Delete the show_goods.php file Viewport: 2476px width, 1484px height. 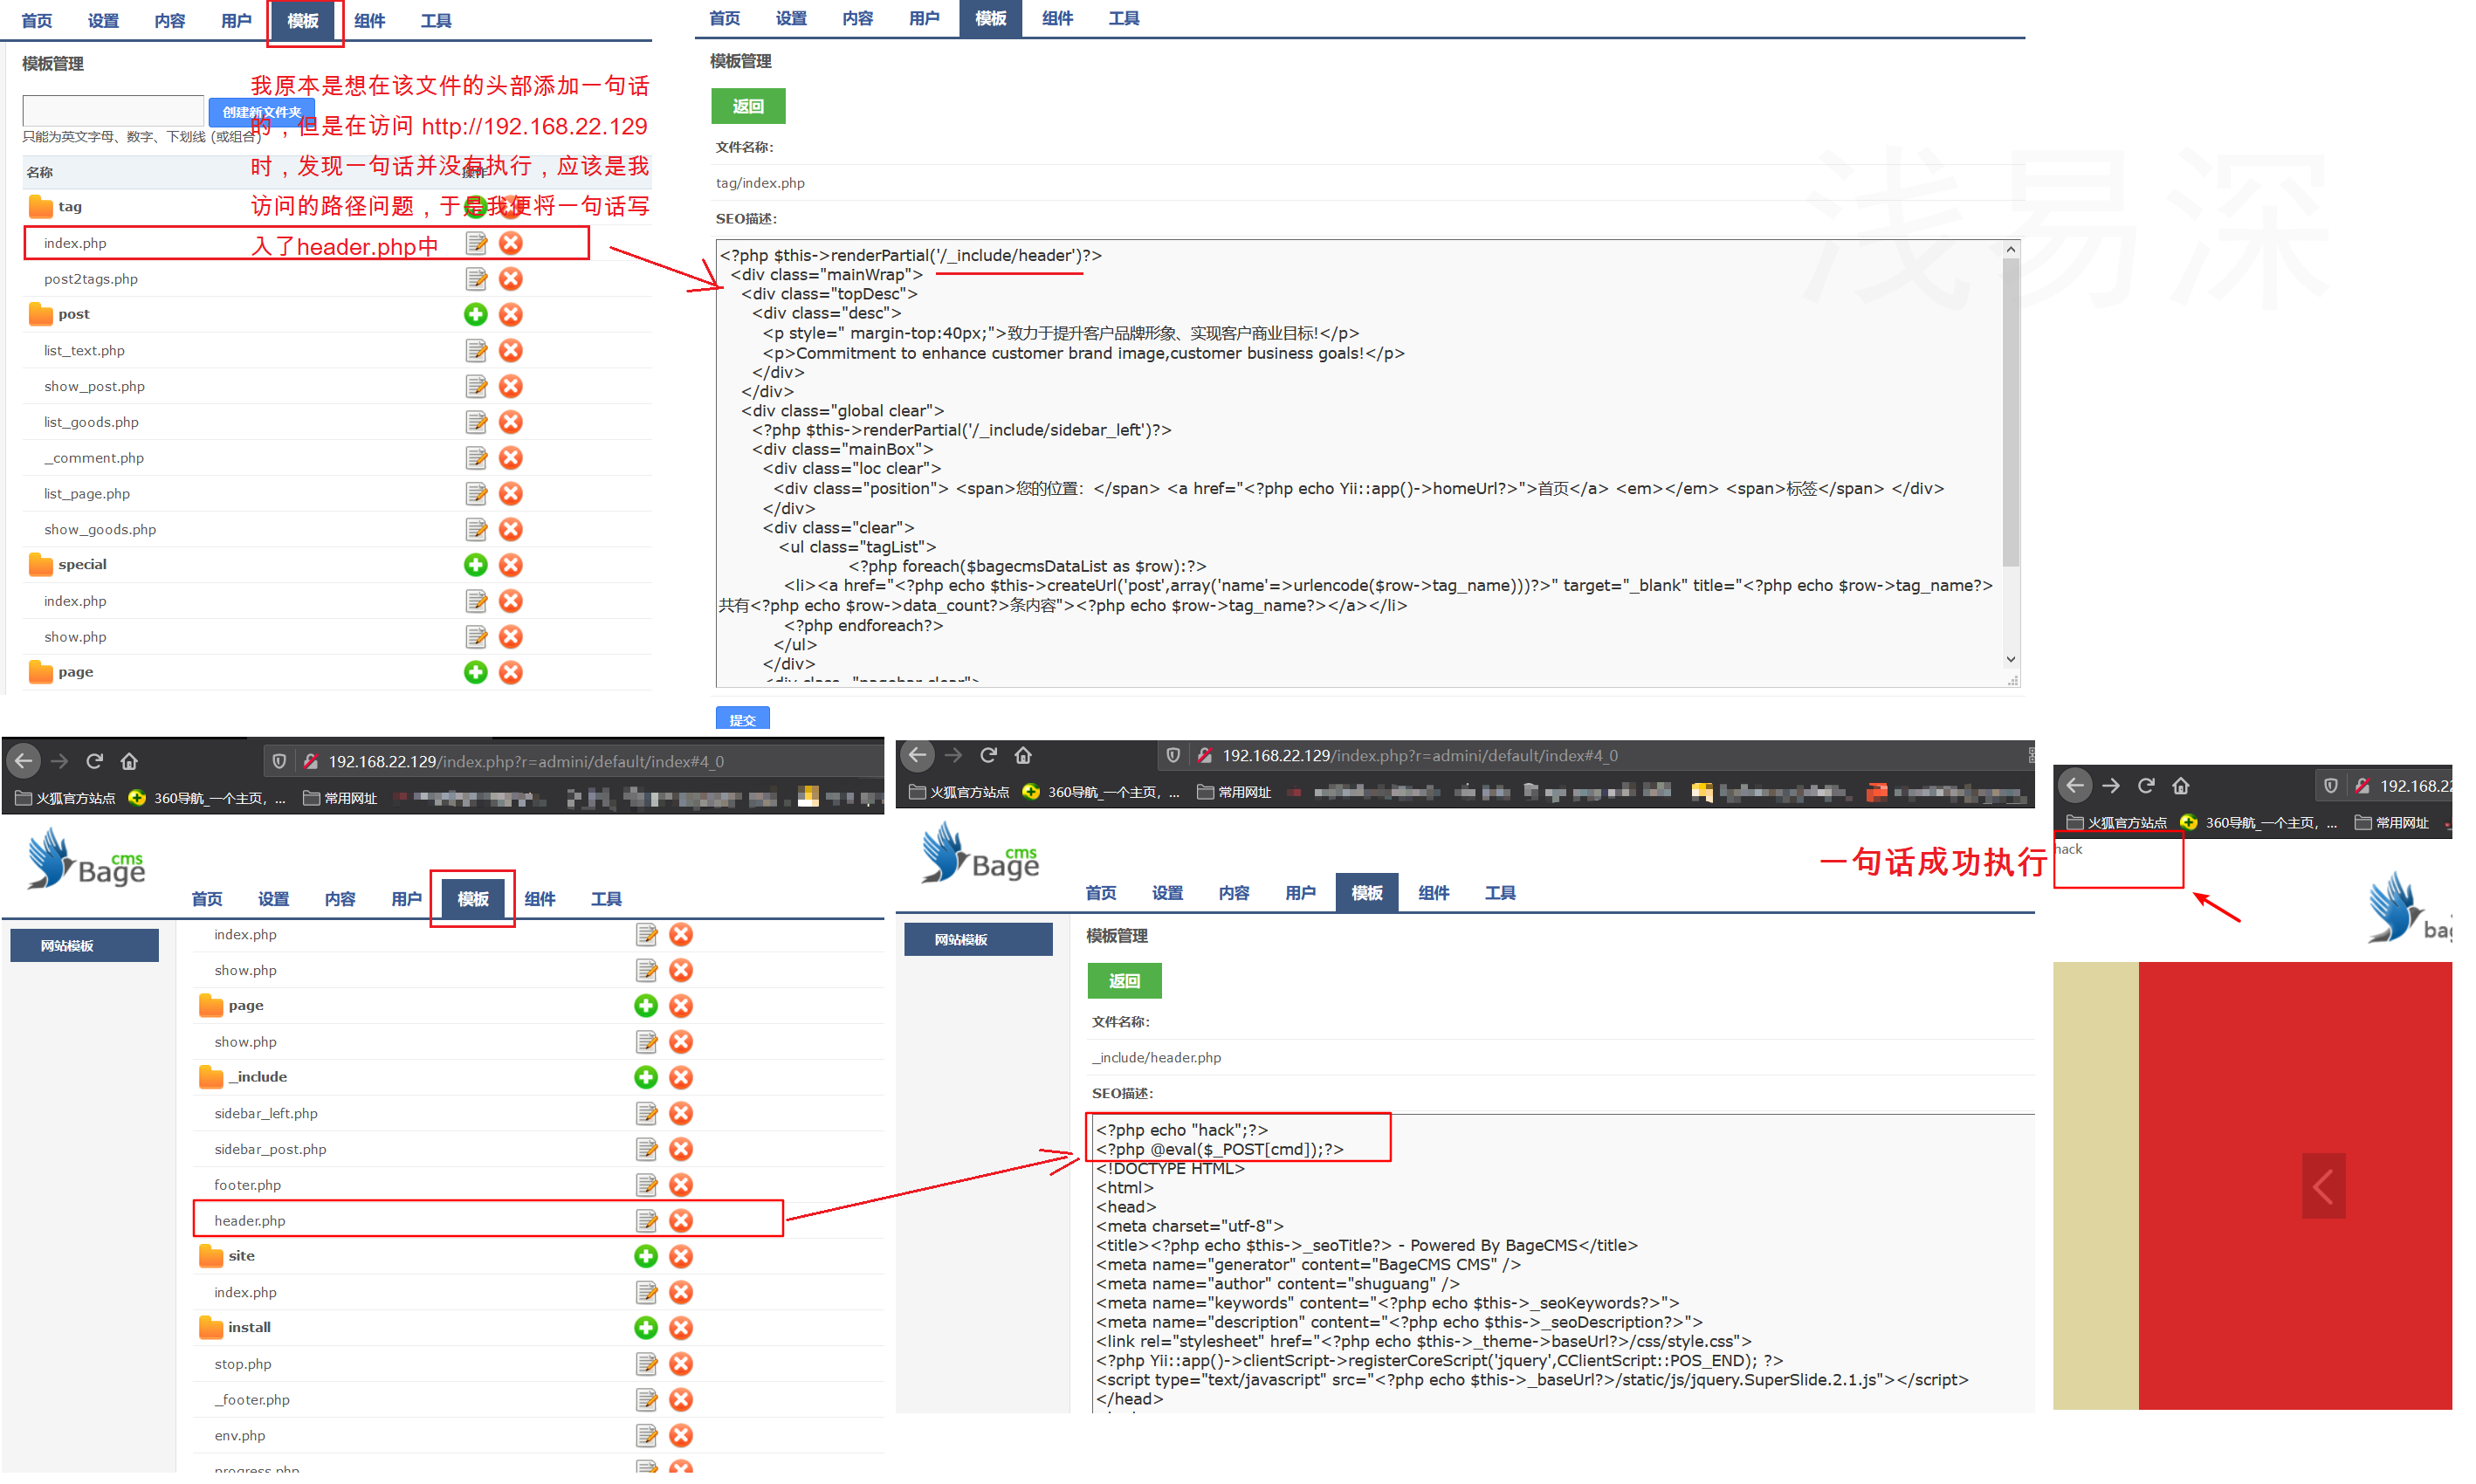pyautogui.click(x=511, y=529)
